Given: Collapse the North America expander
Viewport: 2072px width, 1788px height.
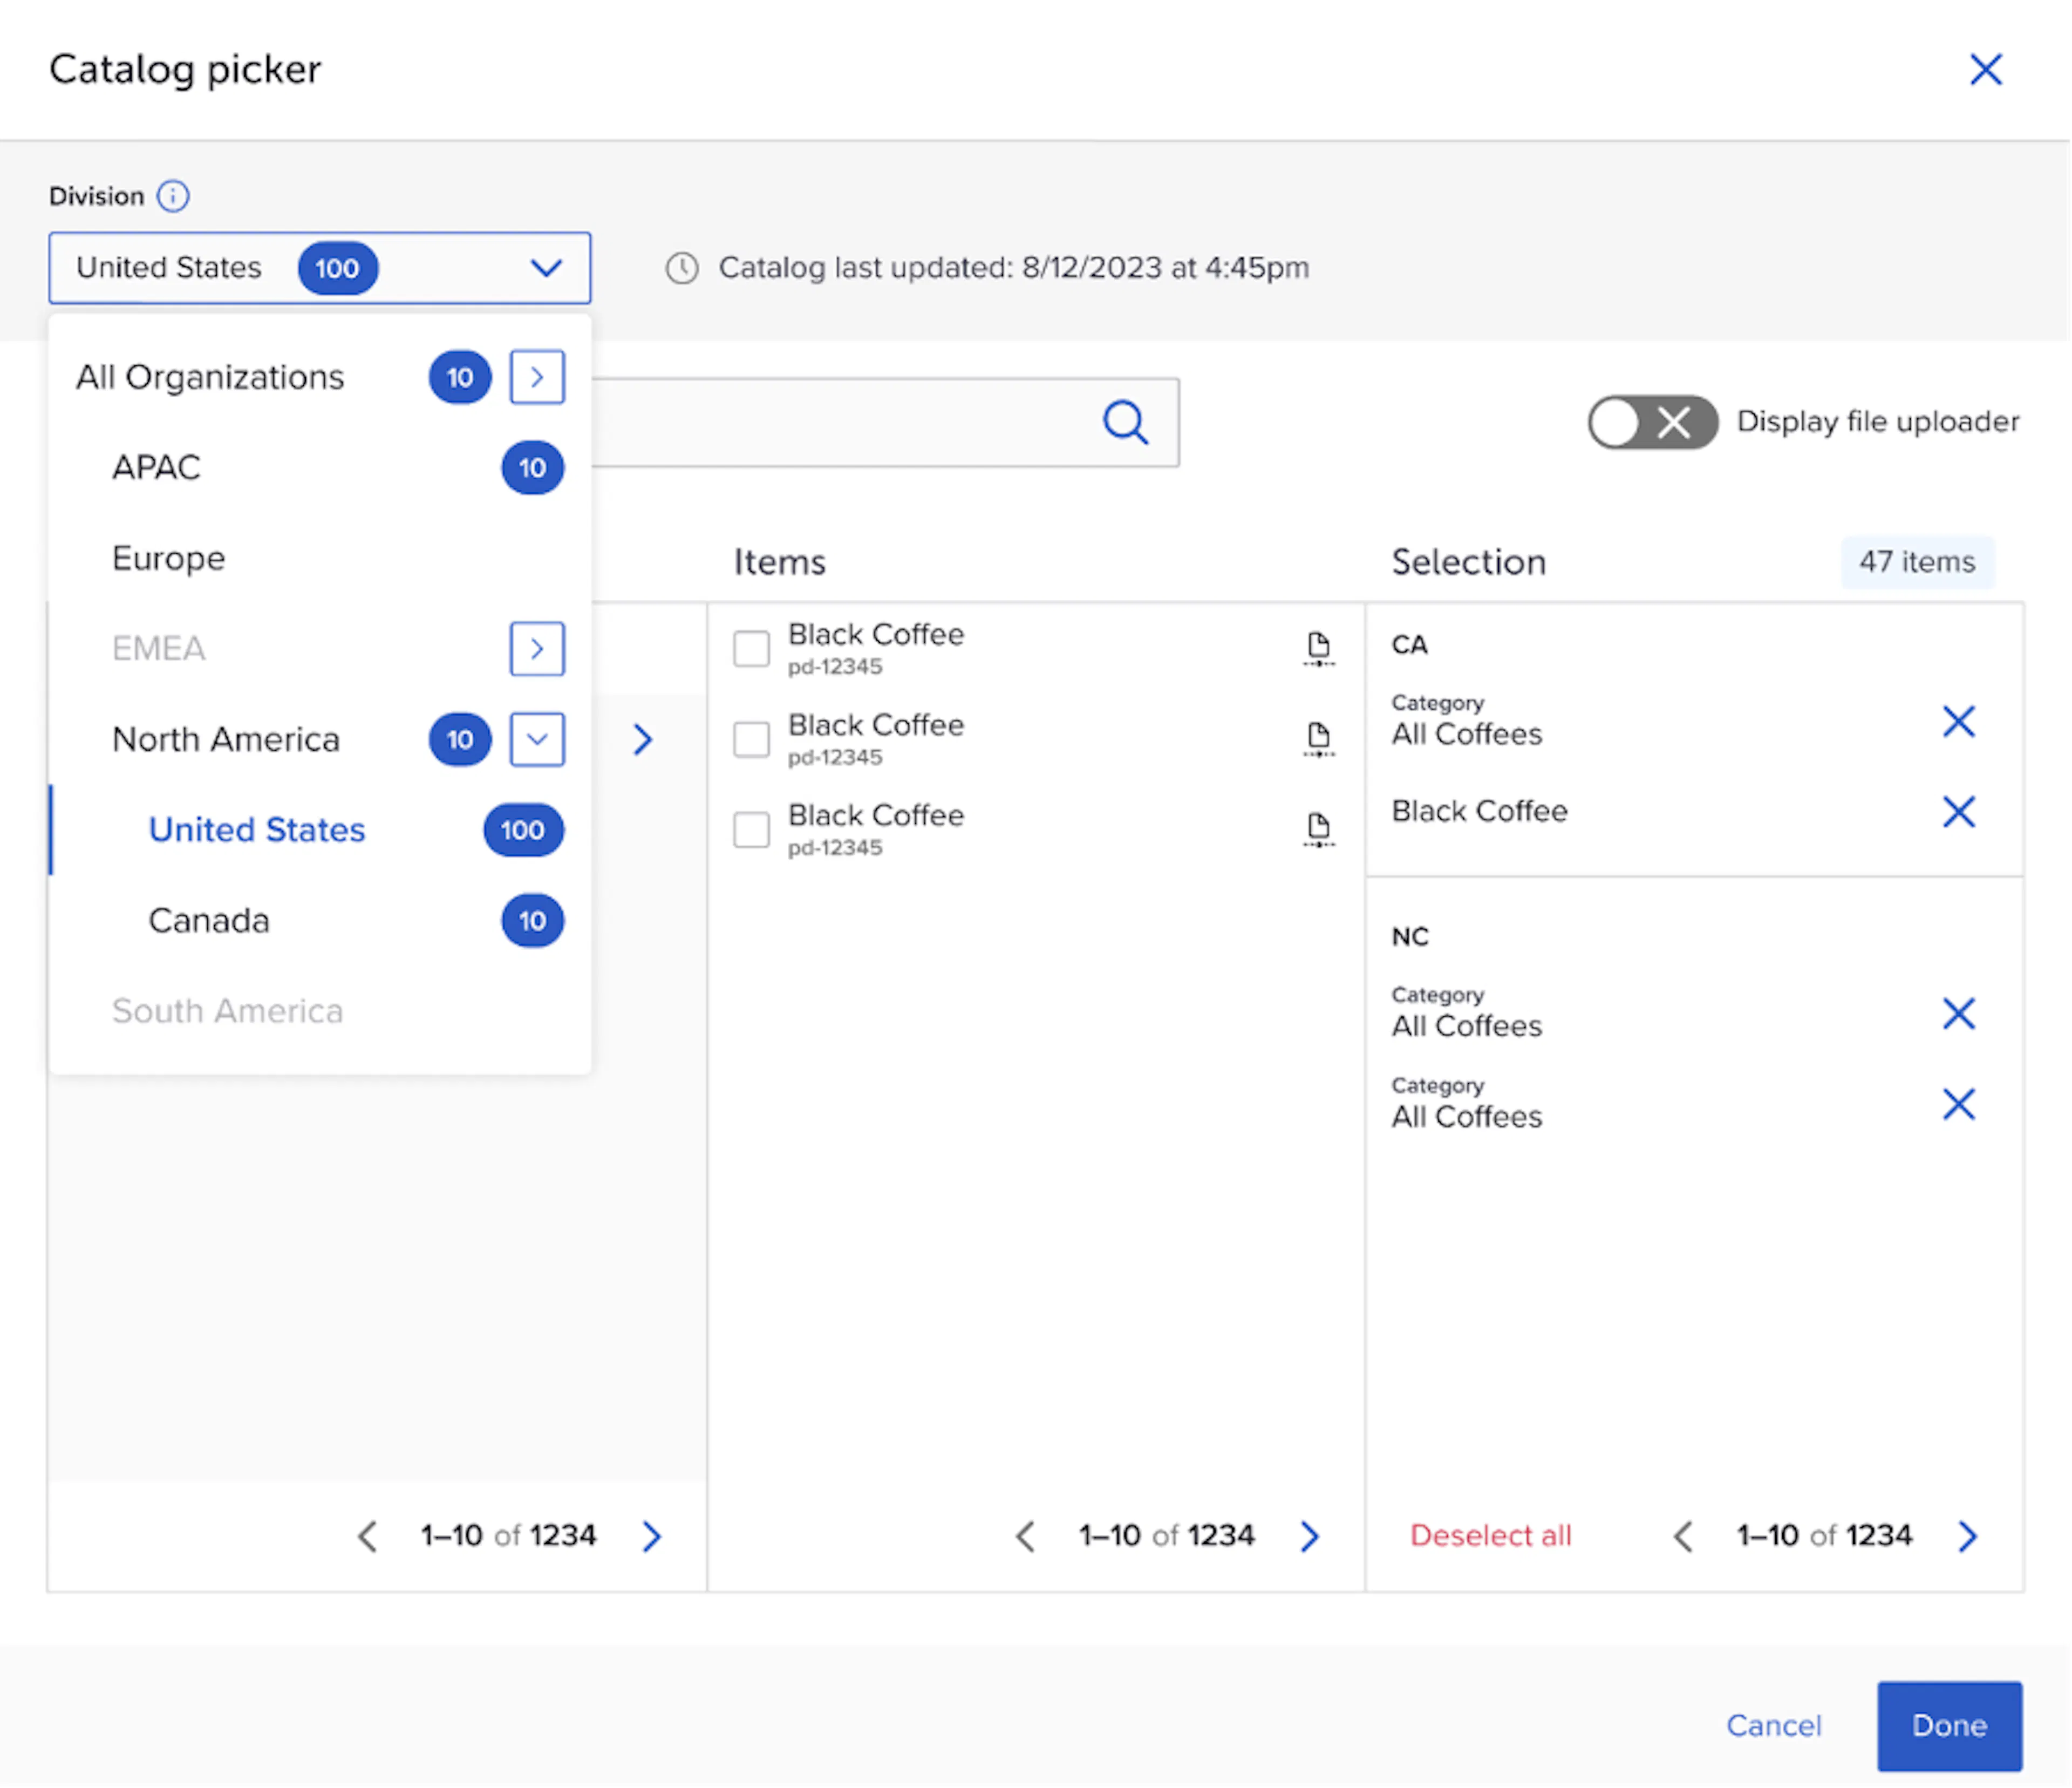Looking at the screenshot, I should pos(537,739).
